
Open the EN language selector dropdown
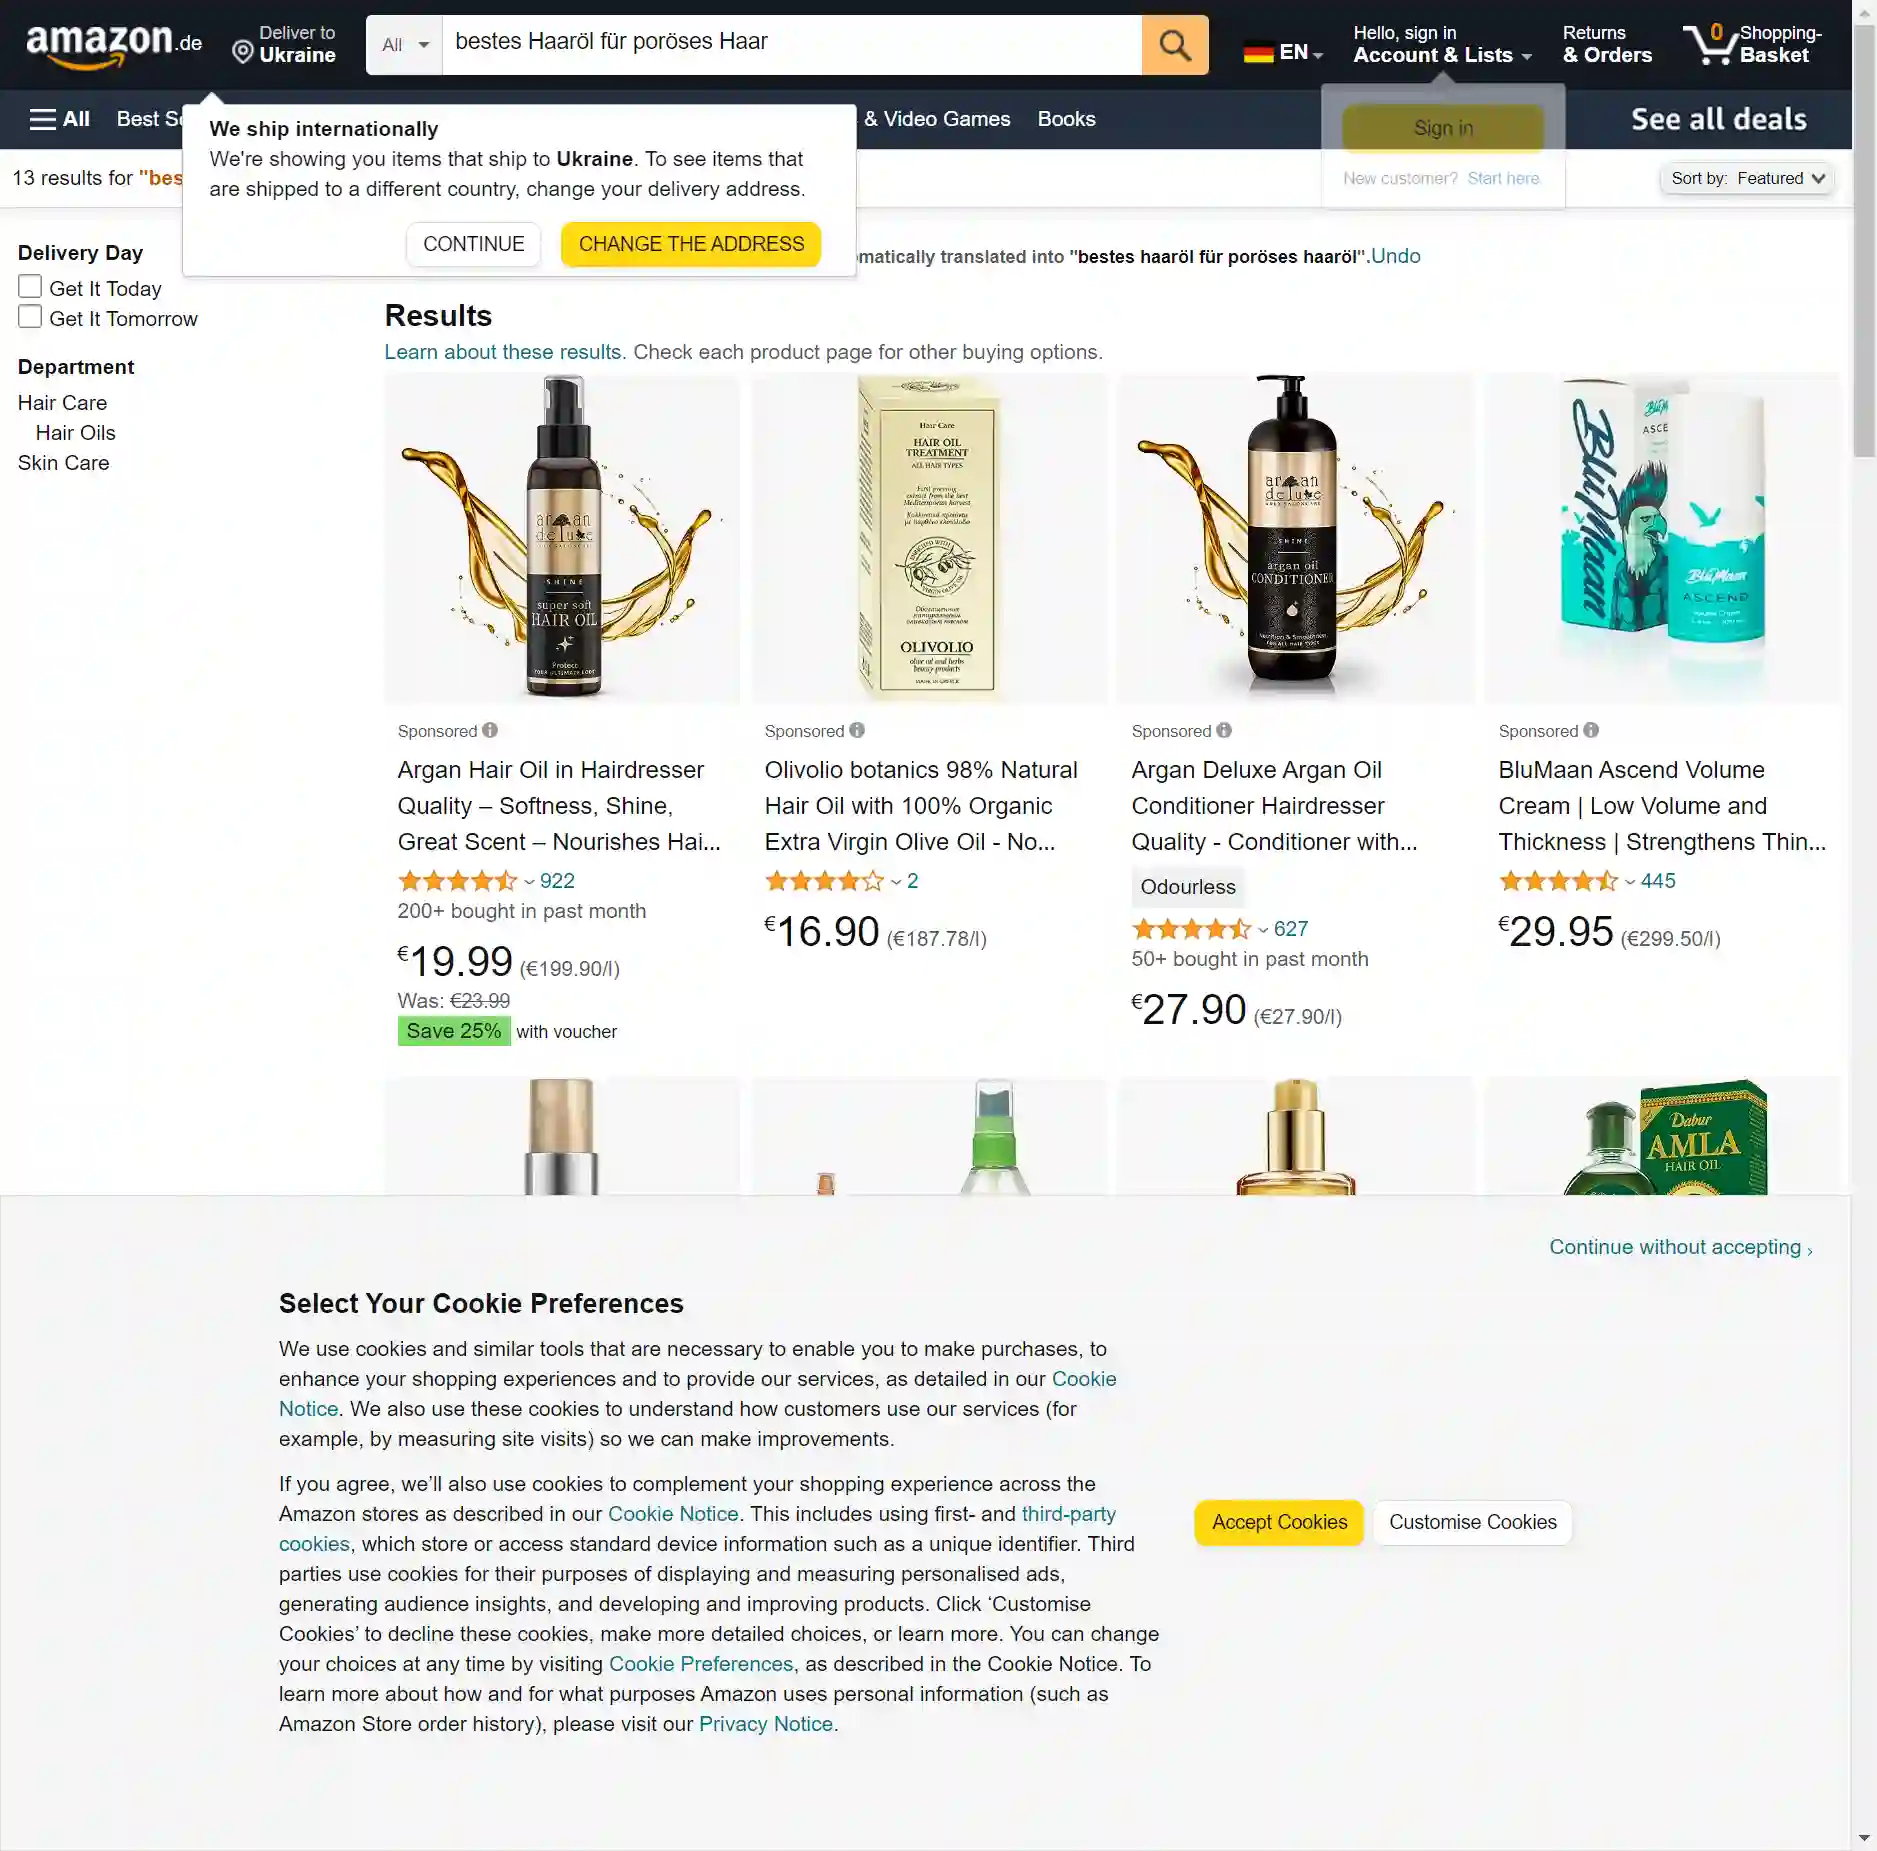coord(1284,52)
